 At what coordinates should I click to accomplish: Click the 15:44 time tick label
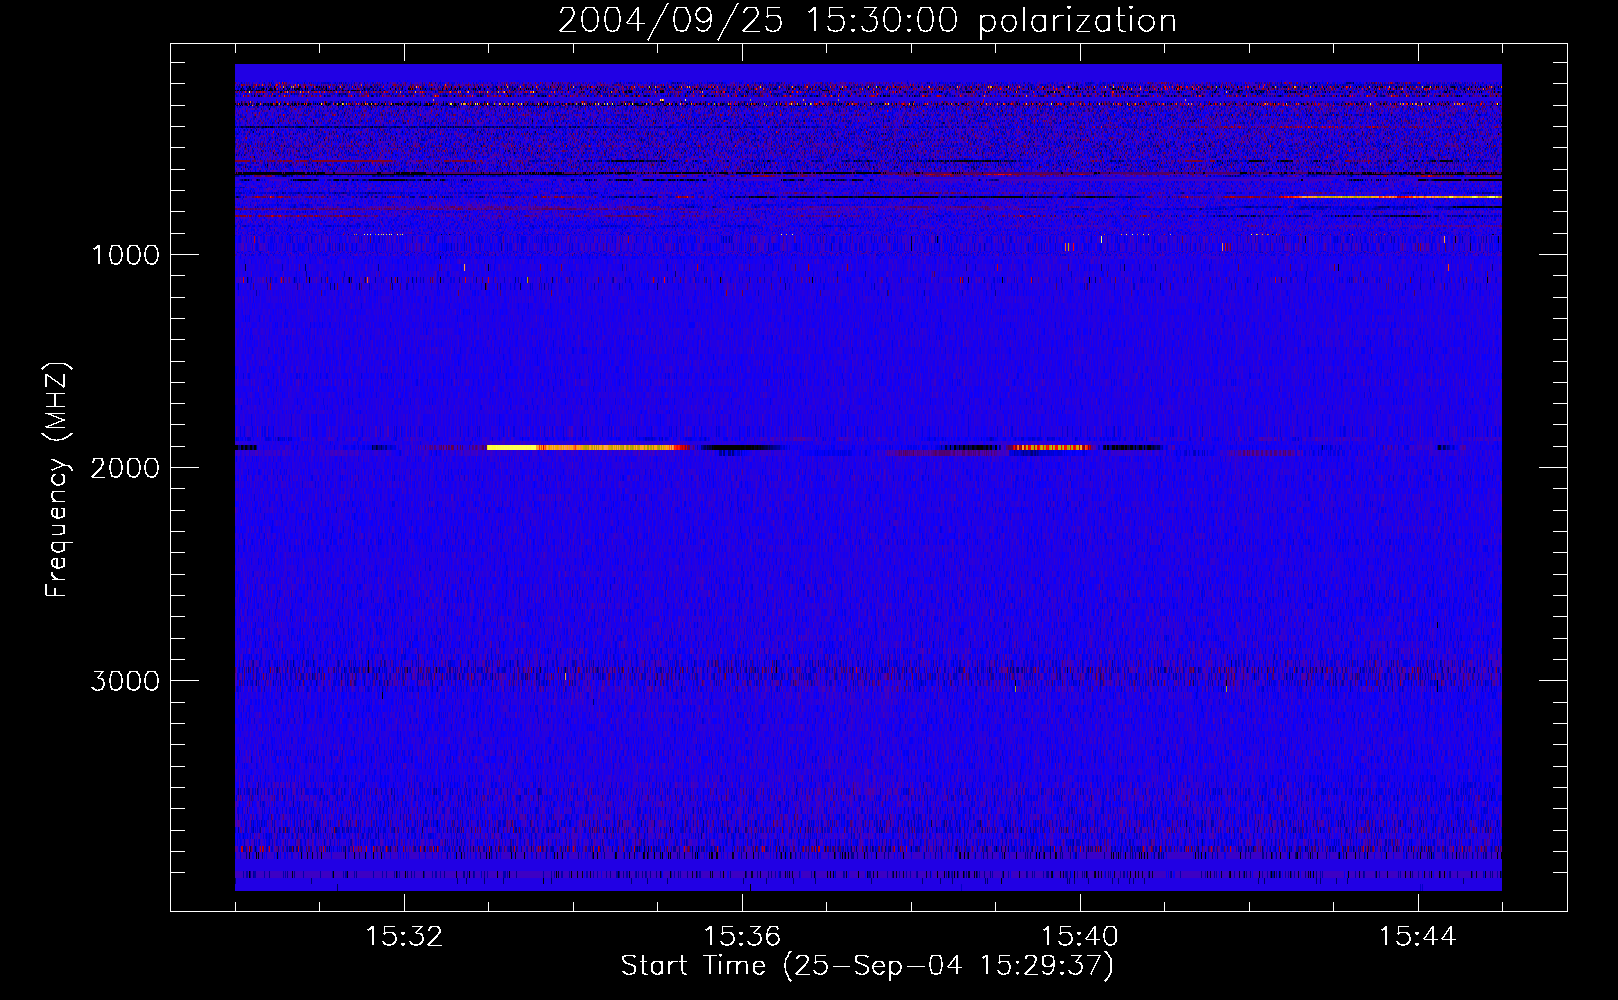[1418, 937]
